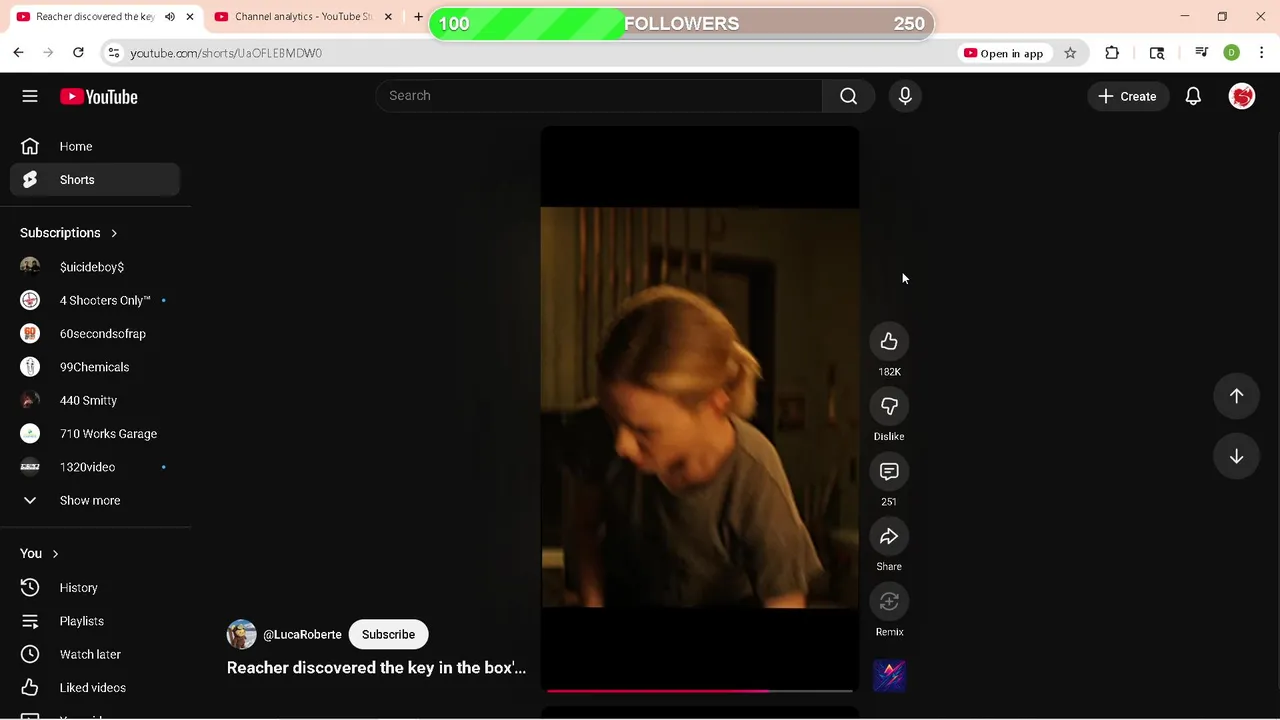Go back with the browser back arrow
The height and width of the screenshot is (720, 1280).
point(18,53)
